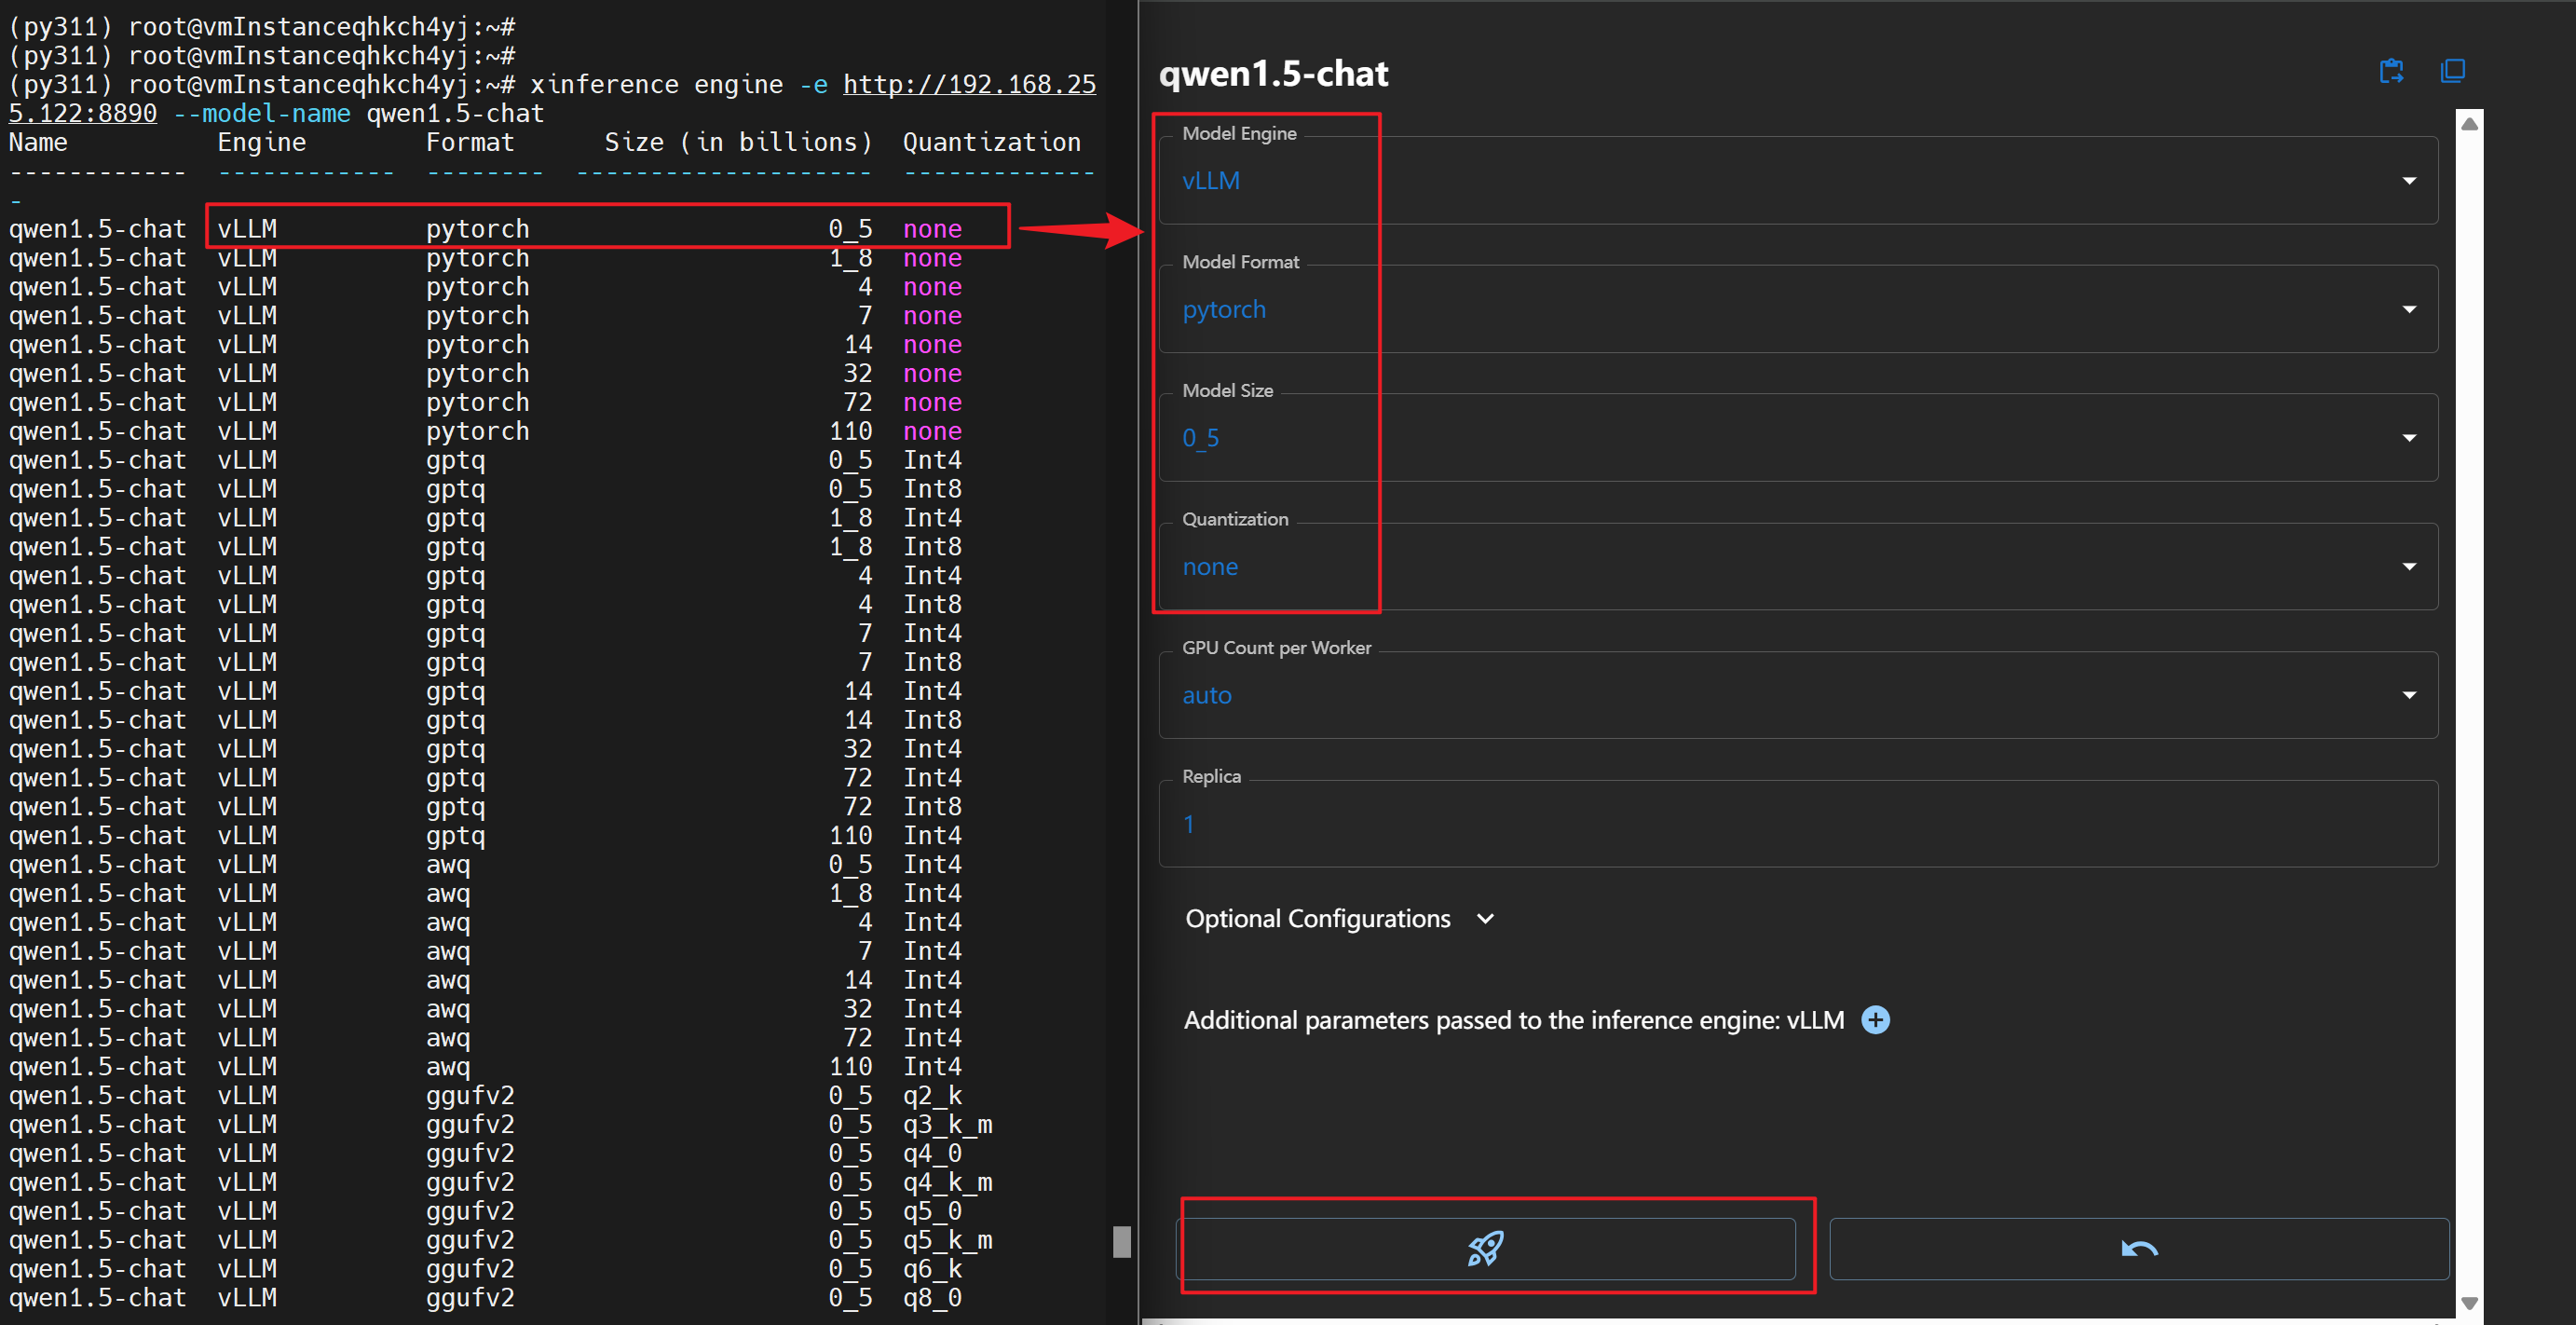Open the Model Engine dropdown showing vLLM
Image resolution: width=2576 pixels, height=1325 pixels.
(1798, 181)
